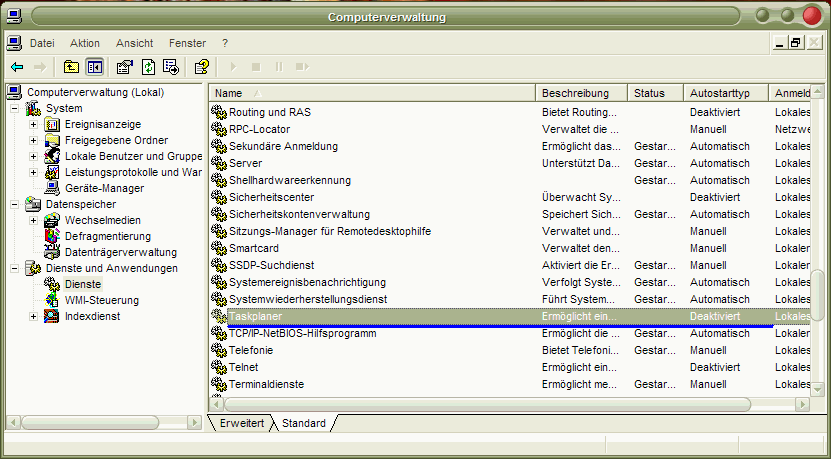Select the Terminaldienste service
This screenshot has width=831, height=459.
[266, 384]
